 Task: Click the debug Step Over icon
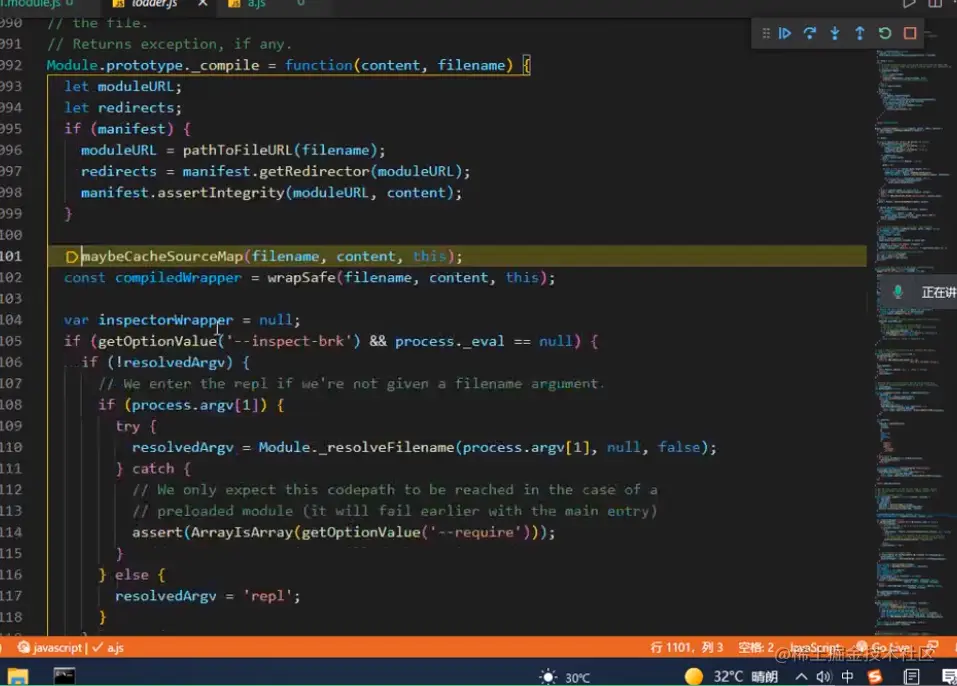tap(810, 33)
